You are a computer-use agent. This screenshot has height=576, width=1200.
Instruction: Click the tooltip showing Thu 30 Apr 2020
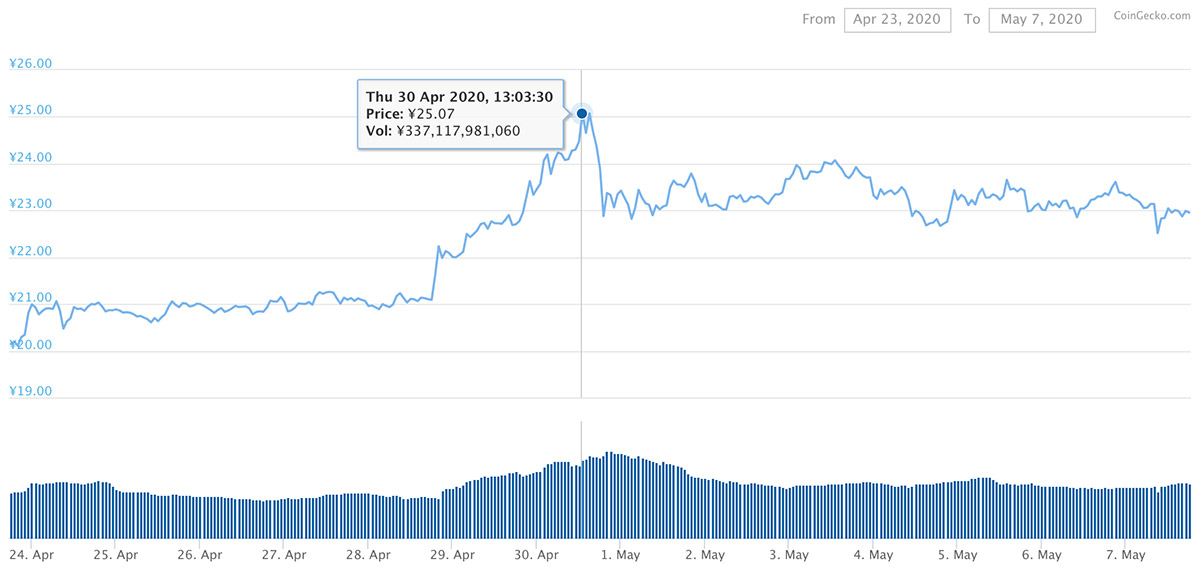(x=462, y=114)
